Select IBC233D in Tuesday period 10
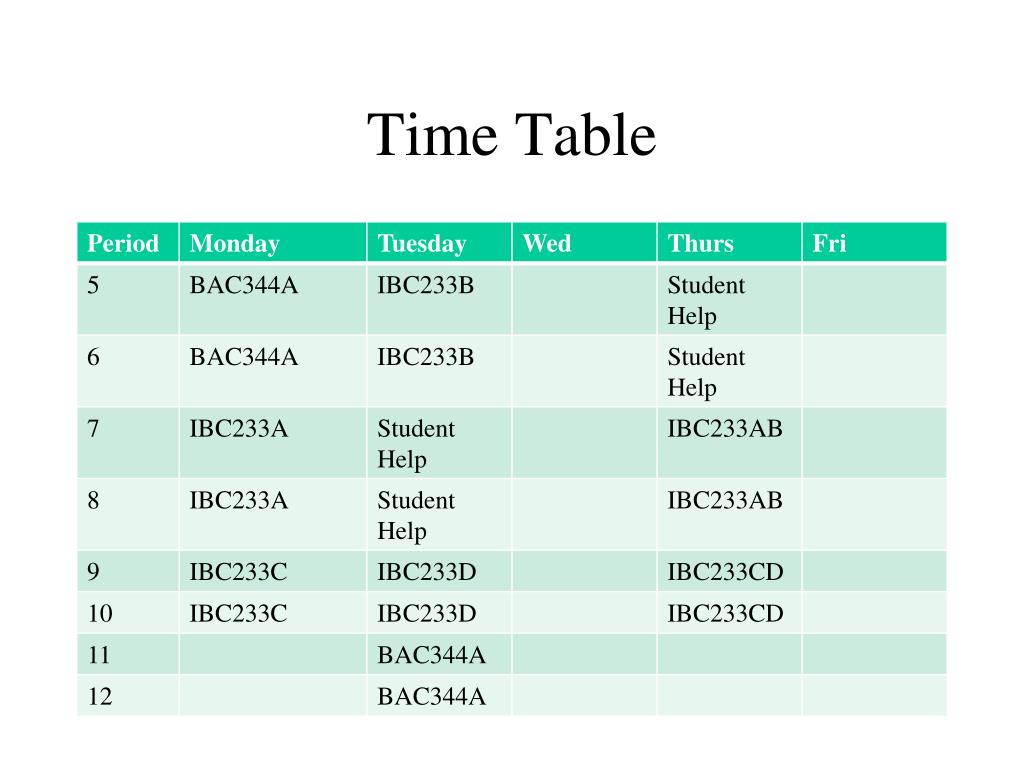1024x768 pixels. [x=426, y=613]
